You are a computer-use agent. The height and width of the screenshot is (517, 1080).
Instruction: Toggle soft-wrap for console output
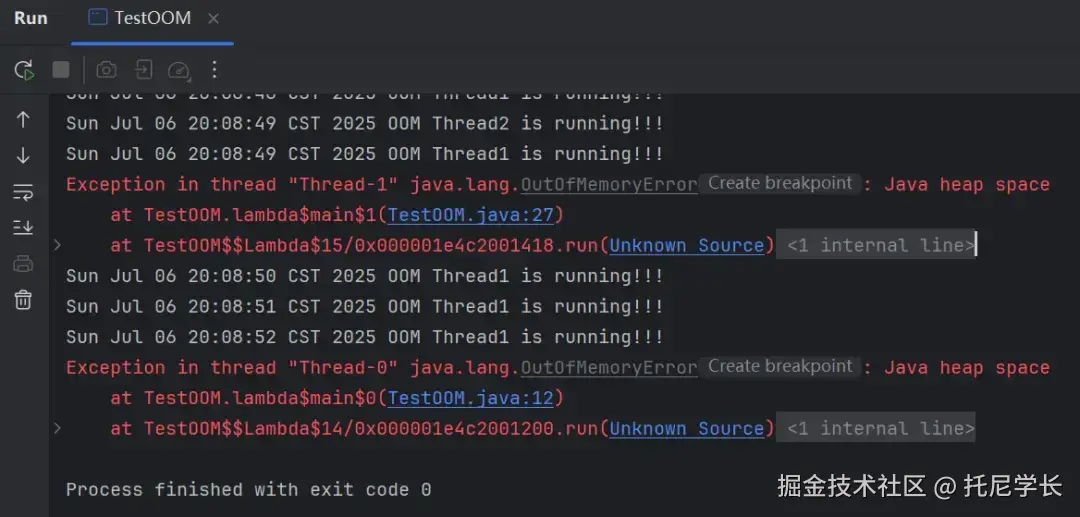[x=24, y=191]
